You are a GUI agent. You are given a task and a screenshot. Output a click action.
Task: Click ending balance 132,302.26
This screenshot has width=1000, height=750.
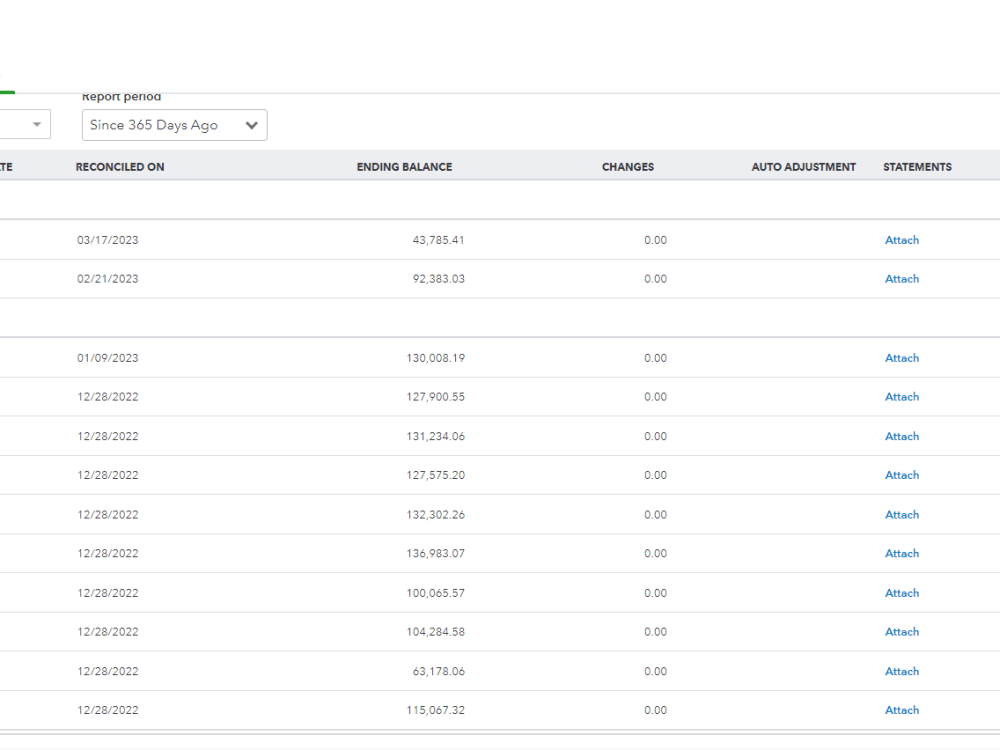[x=436, y=515]
